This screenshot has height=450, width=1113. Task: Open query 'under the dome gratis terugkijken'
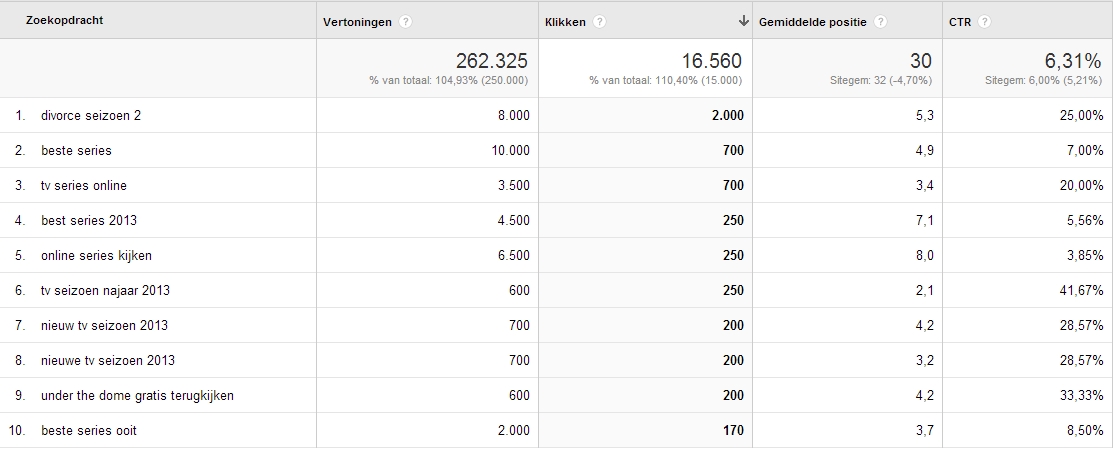click(137, 395)
